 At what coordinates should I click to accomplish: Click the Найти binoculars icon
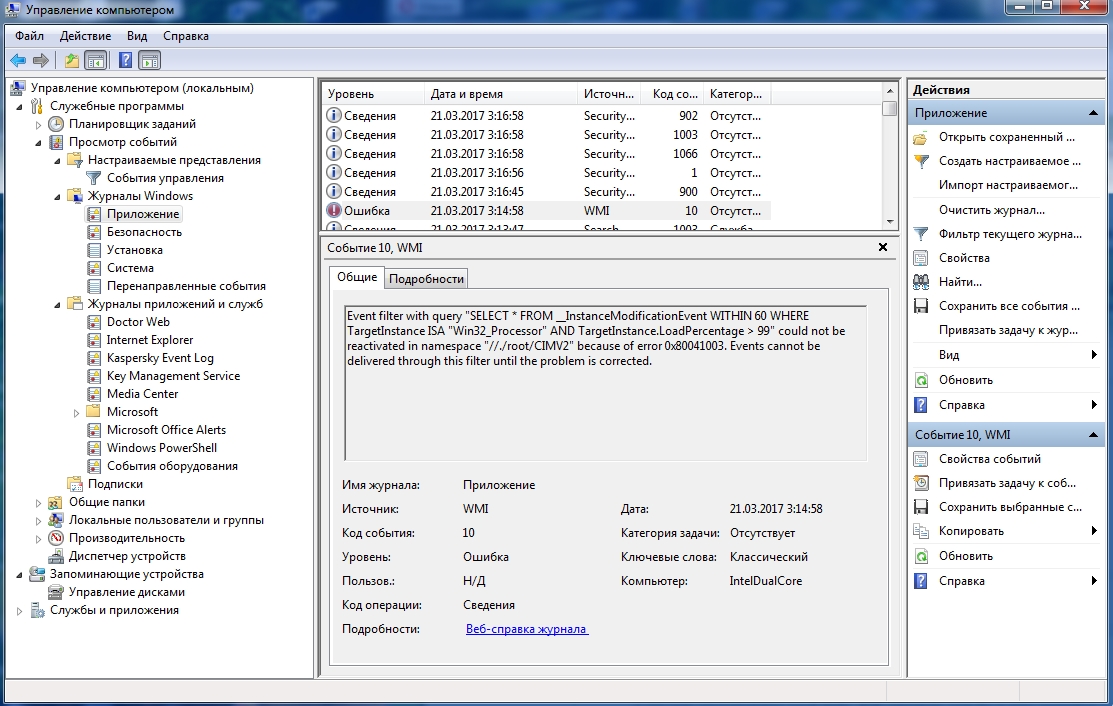(x=921, y=282)
